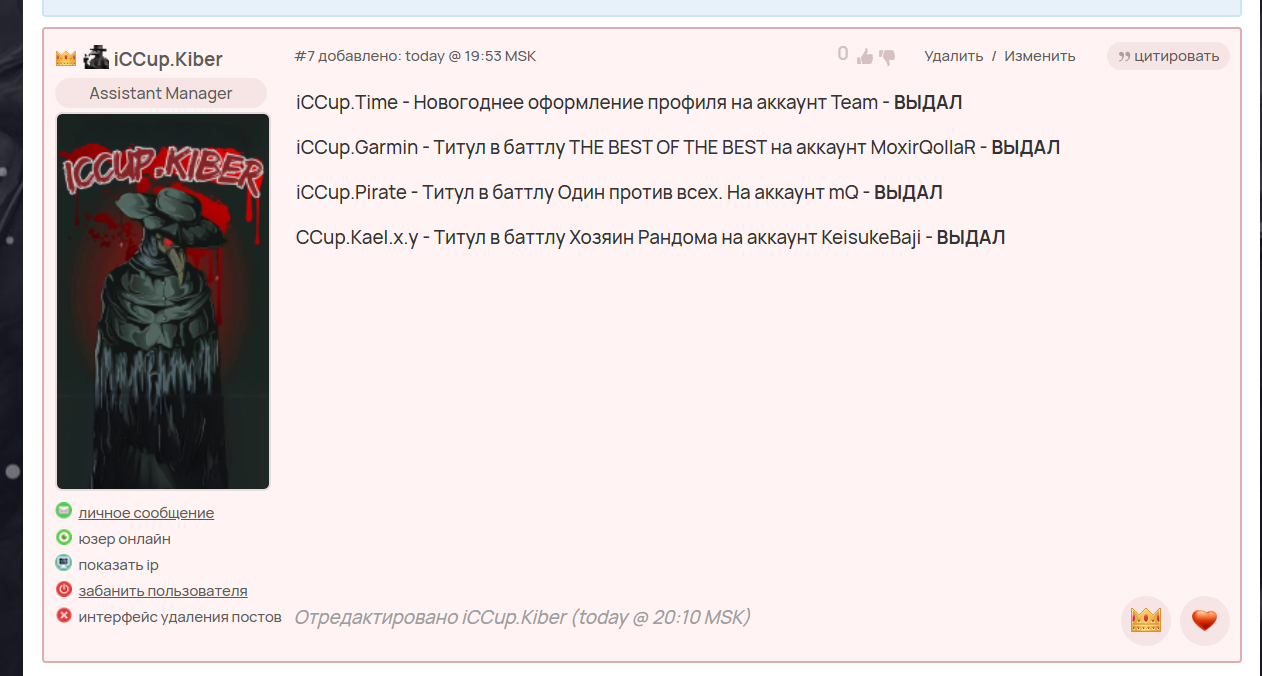The height and width of the screenshot is (676, 1262).
Task: Click the plague doctor mini avatar icon
Action: point(96,58)
